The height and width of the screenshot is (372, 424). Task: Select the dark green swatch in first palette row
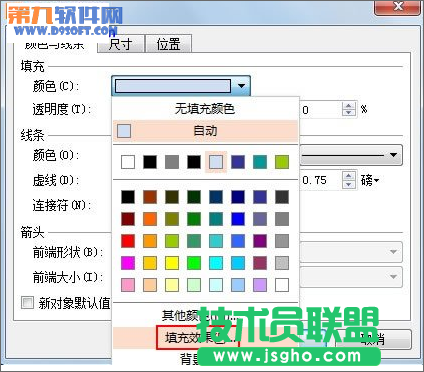[x=194, y=197]
